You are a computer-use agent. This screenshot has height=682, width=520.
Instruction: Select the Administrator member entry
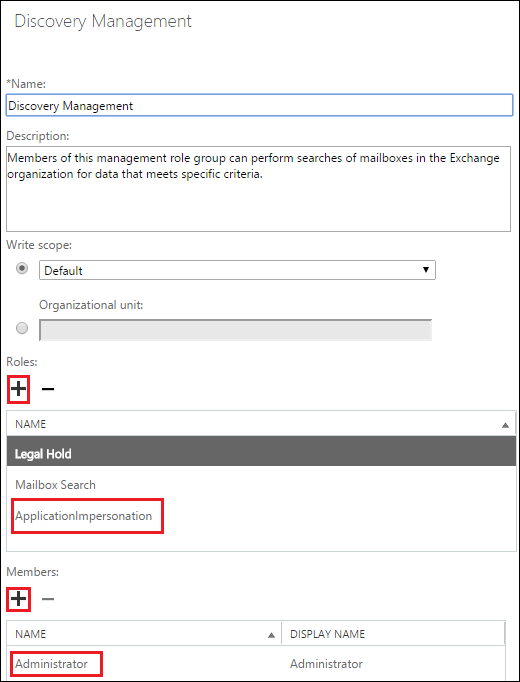[51, 664]
